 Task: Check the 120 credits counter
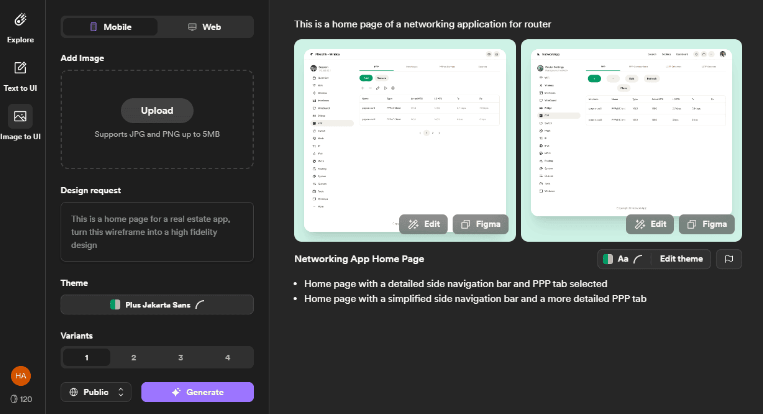pos(21,399)
